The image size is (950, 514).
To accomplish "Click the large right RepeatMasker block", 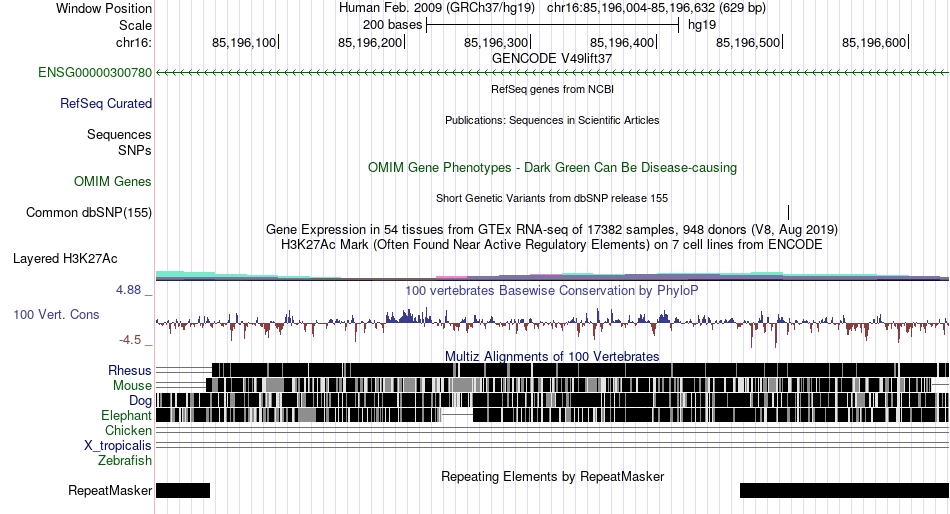I will 844,490.
